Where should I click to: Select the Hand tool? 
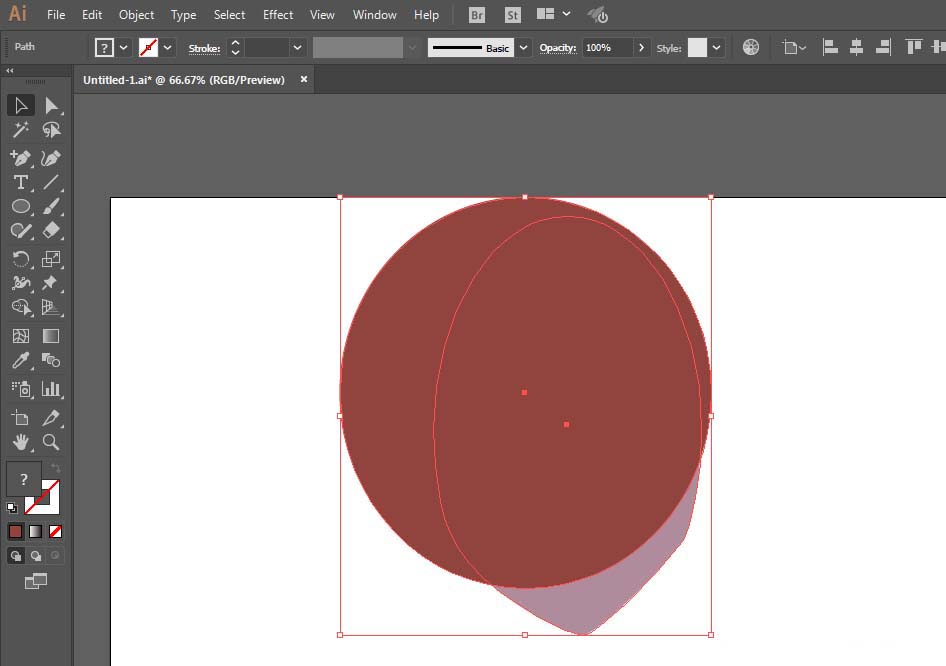[21, 442]
